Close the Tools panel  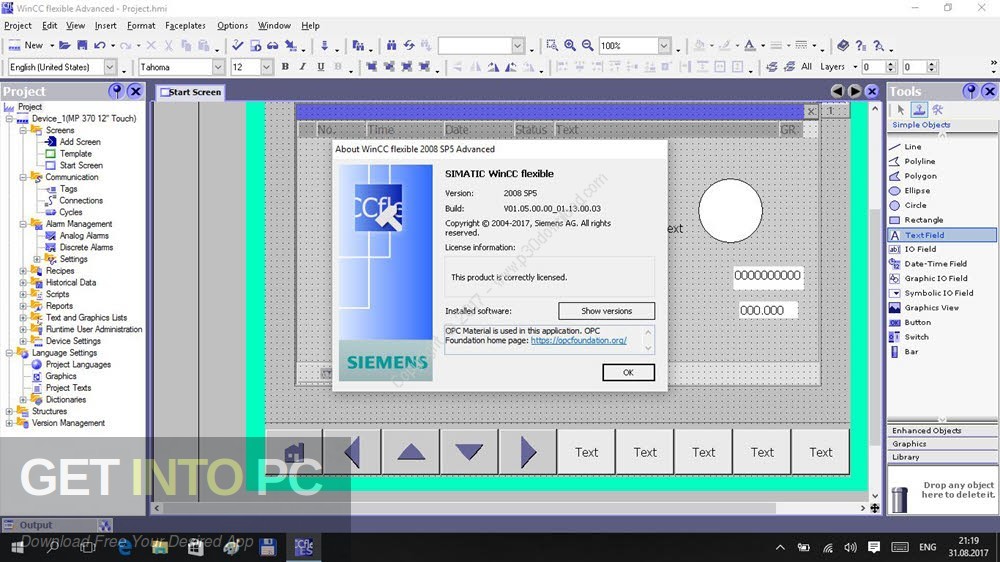[x=989, y=91]
